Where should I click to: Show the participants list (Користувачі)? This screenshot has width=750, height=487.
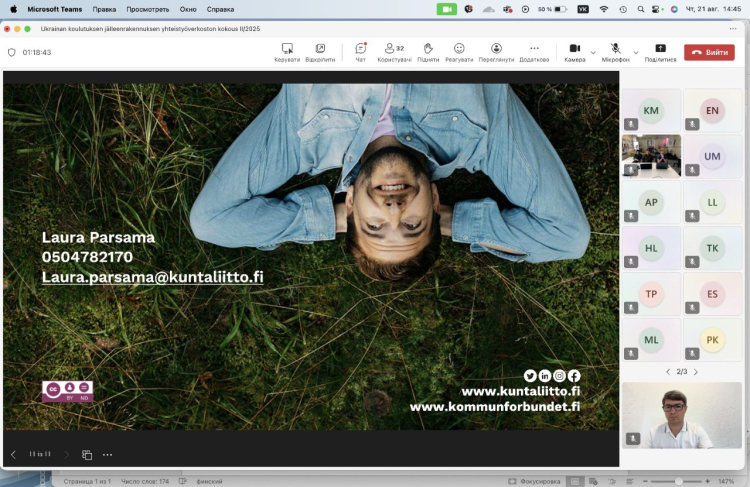coord(390,49)
